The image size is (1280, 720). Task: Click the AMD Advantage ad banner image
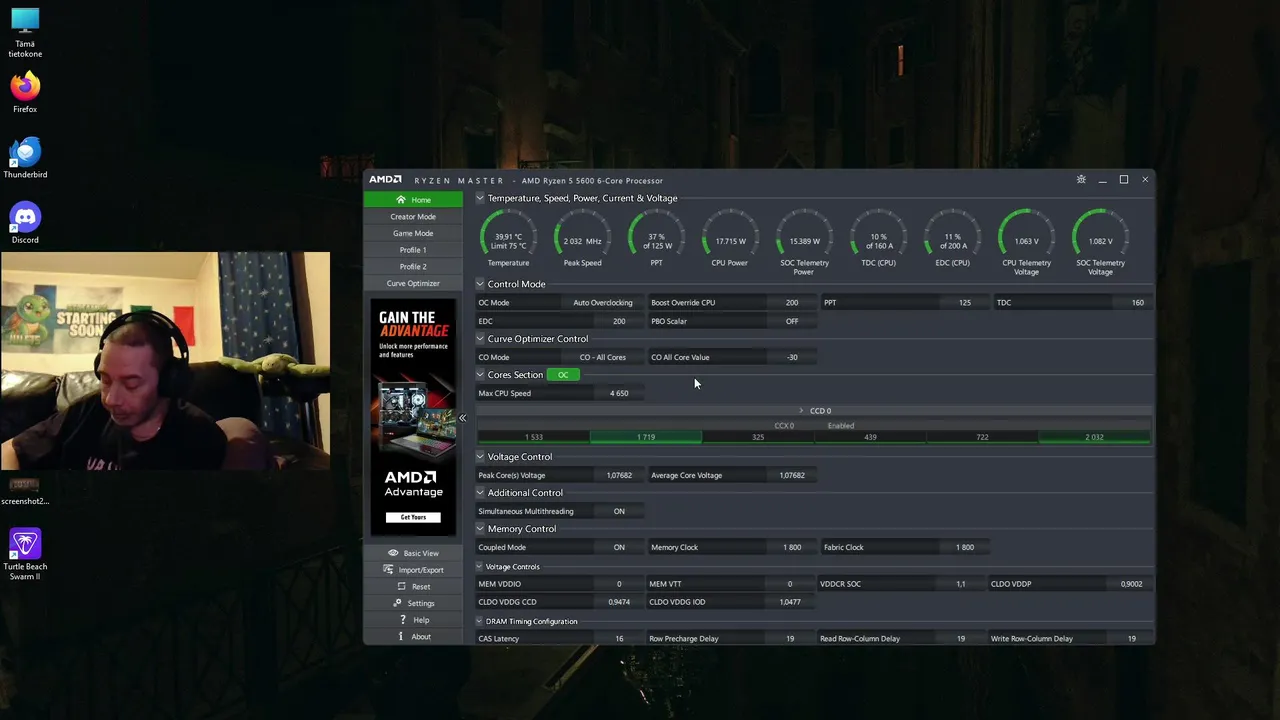(413, 418)
